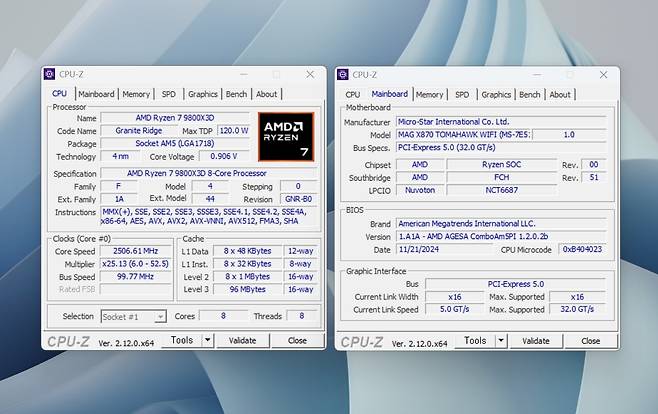Click the CPU-Z icon in the left window title bar
Image resolution: width=658 pixels, height=414 pixels.
(x=50, y=74)
